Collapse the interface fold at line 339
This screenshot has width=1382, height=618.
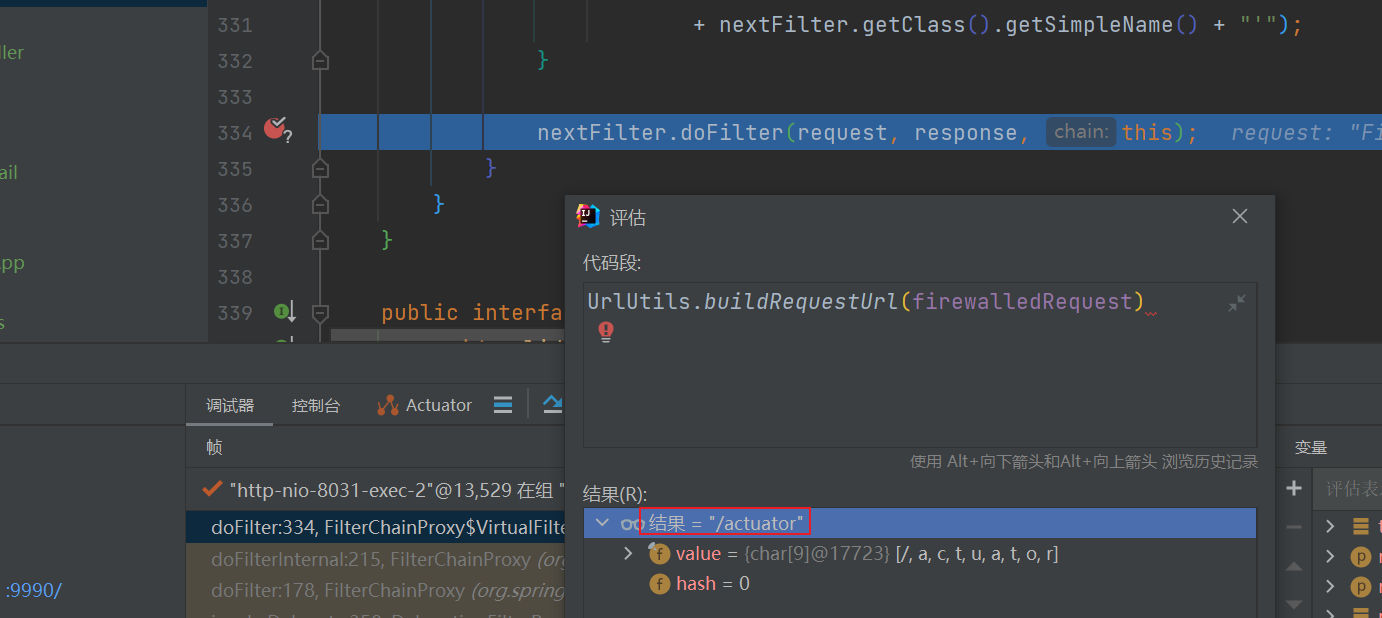point(320,313)
